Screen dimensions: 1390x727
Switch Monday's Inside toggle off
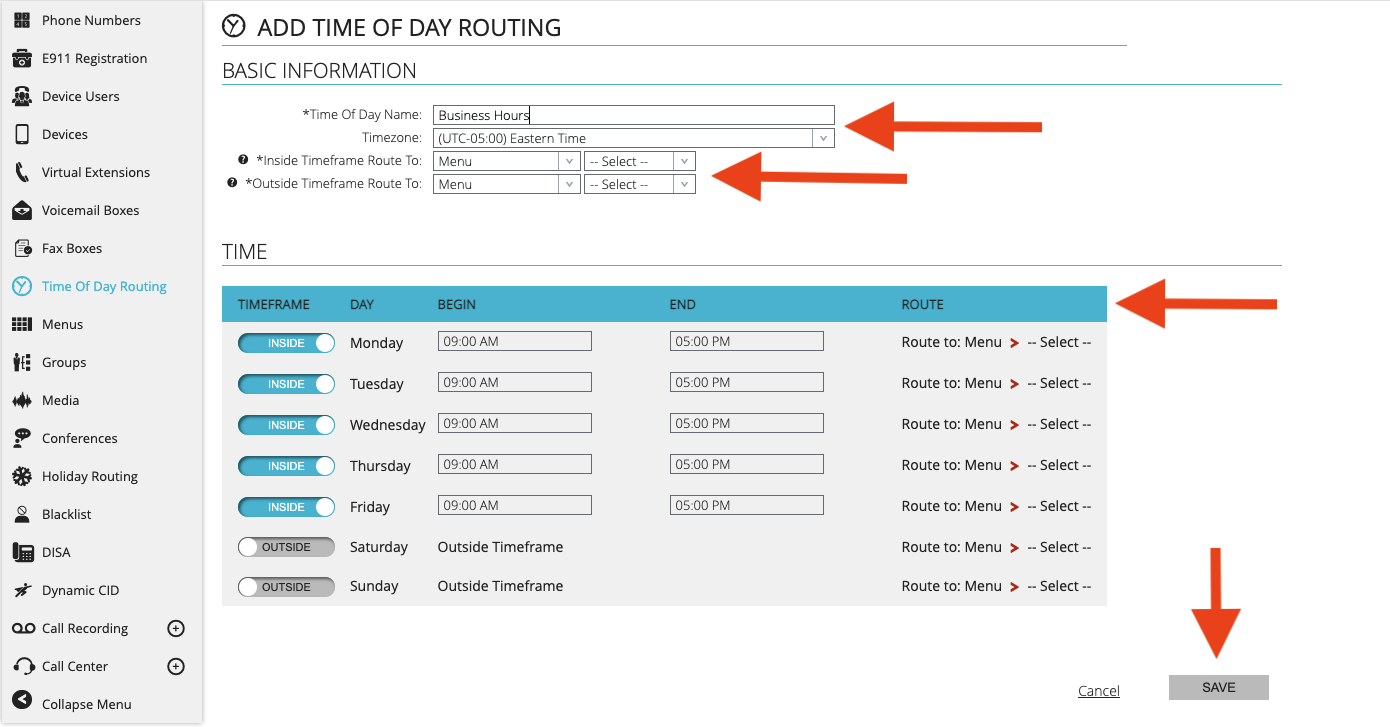286,342
